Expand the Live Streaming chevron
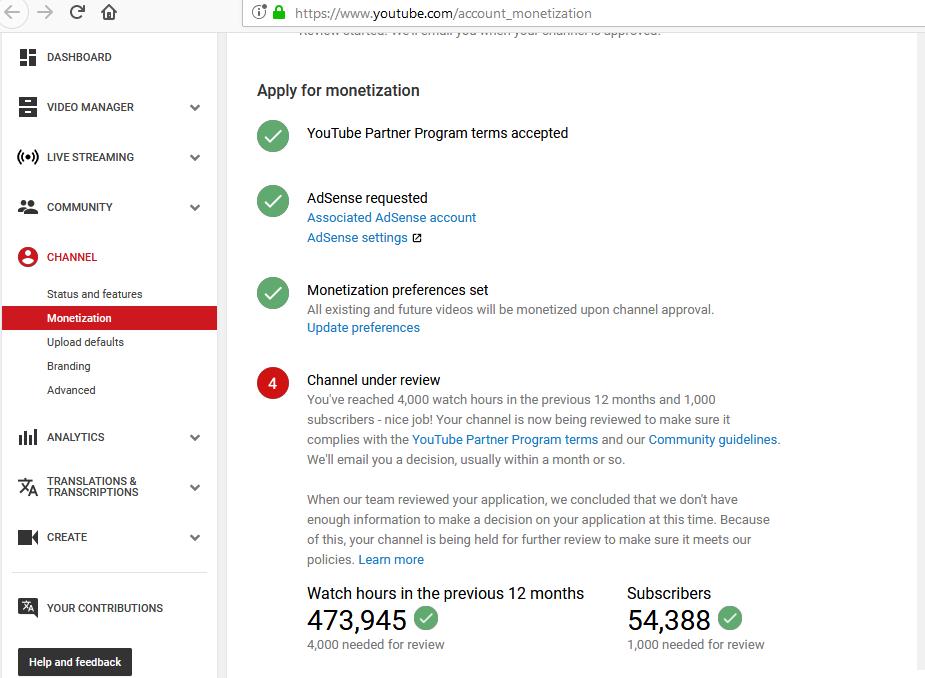 click(x=195, y=158)
